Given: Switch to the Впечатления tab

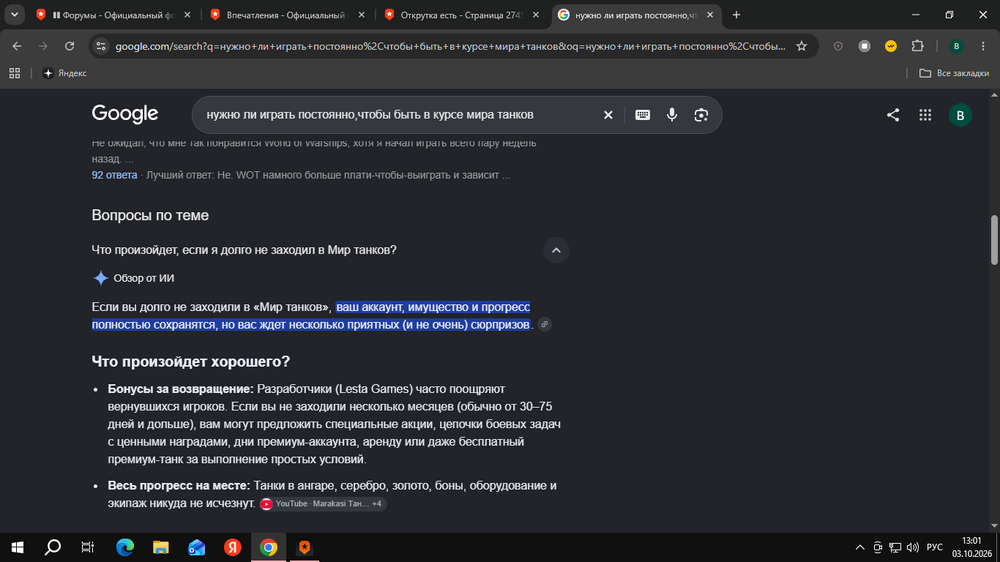Looking at the screenshot, I should 287,15.
